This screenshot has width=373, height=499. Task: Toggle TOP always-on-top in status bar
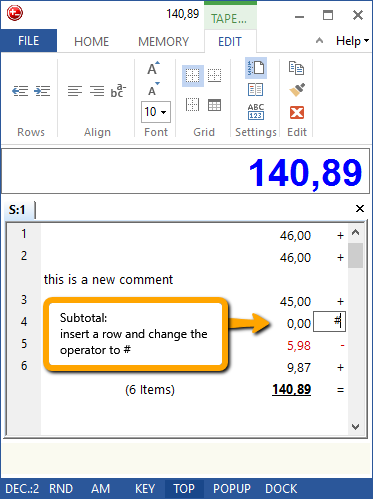pyautogui.click(x=184, y=489)
